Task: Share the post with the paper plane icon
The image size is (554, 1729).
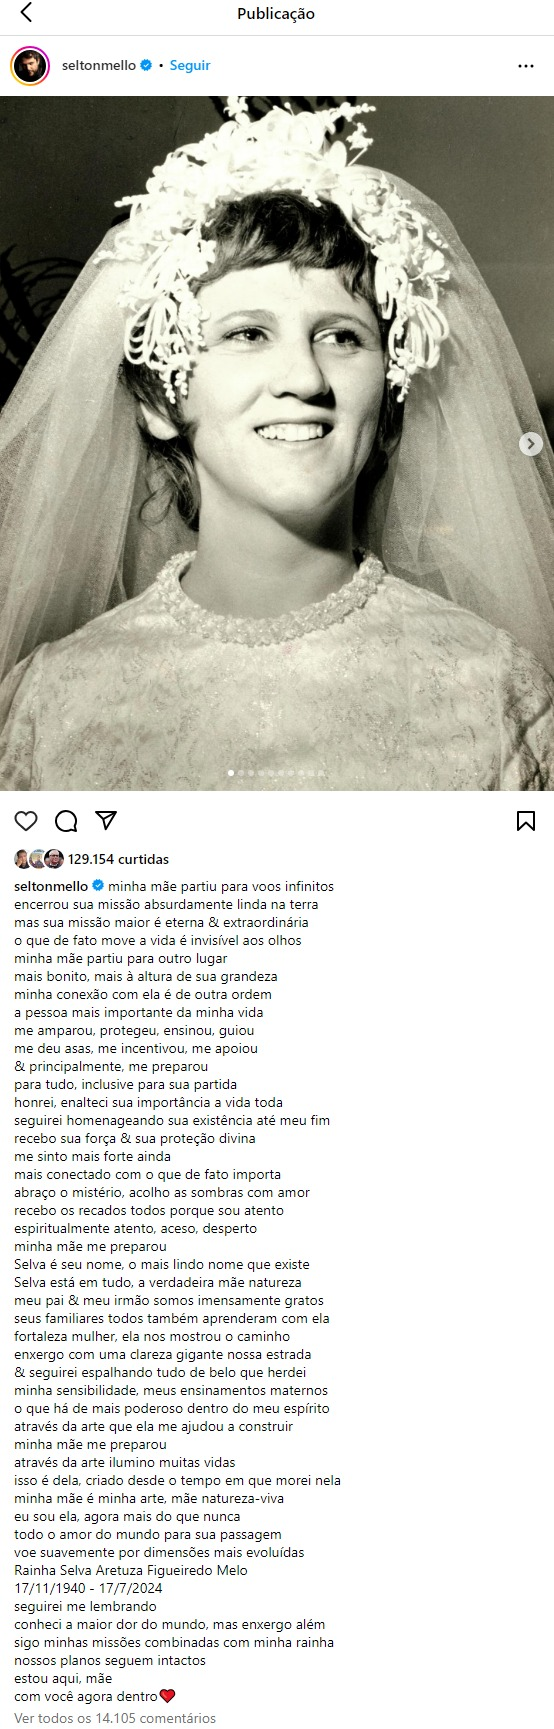Action: click(x=106, y=820)
